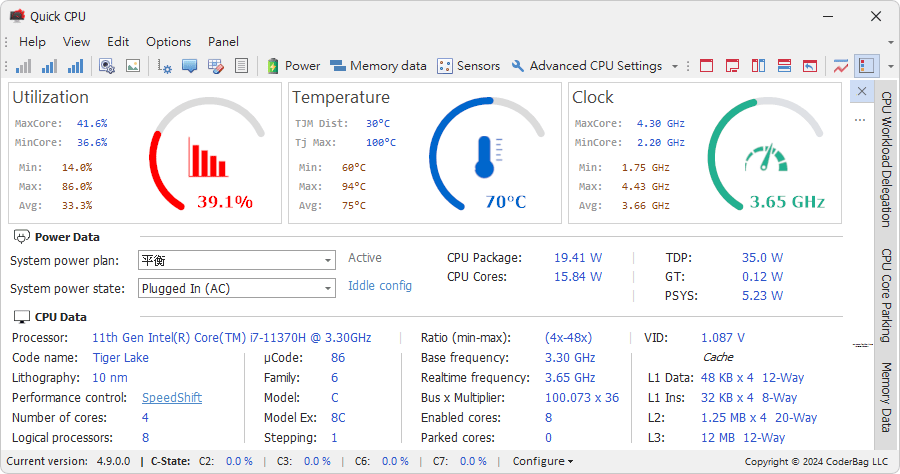Click the Ratio (4x-48x) value
The height and width of the screenshot is (474, 900).
click(x=568, y=337)
